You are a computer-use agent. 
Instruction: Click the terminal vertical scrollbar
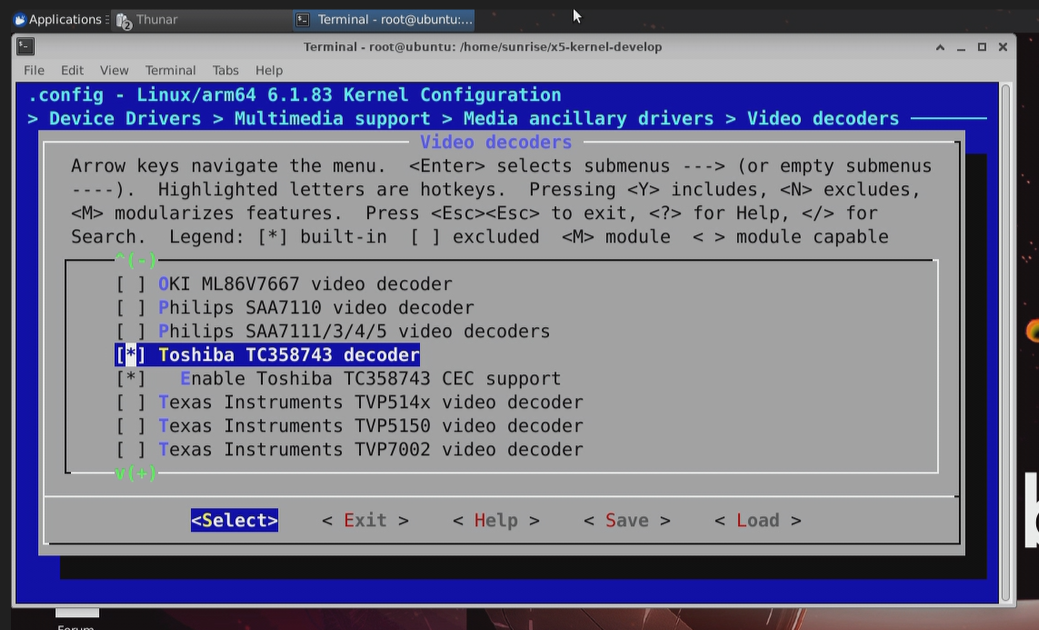click(1006, 342)
